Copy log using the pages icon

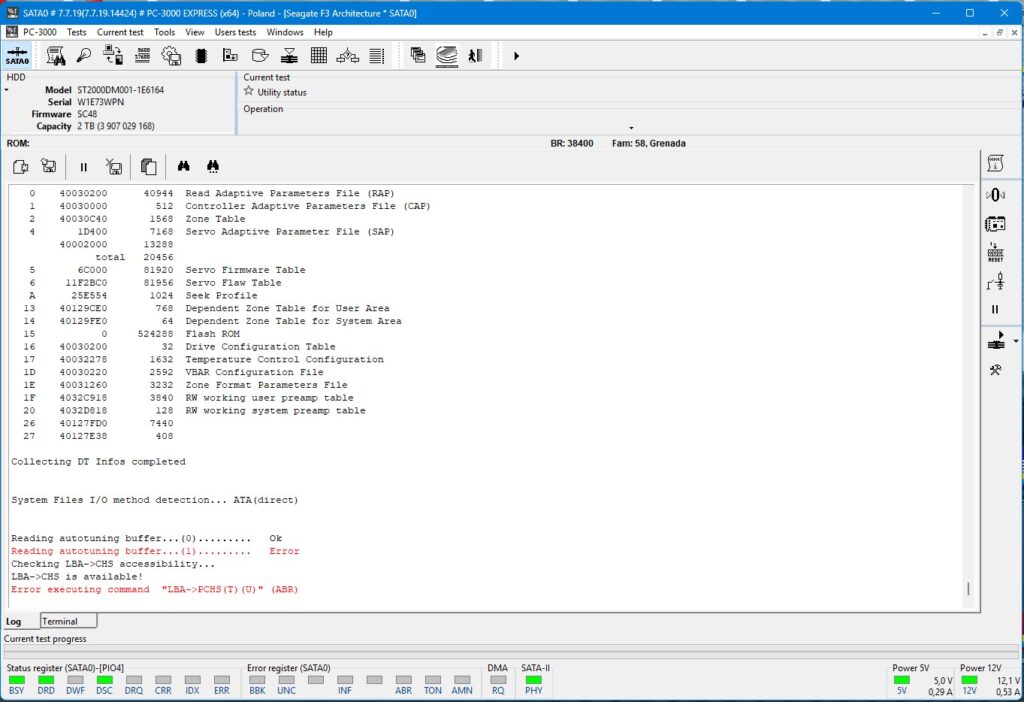coord(148,167)
